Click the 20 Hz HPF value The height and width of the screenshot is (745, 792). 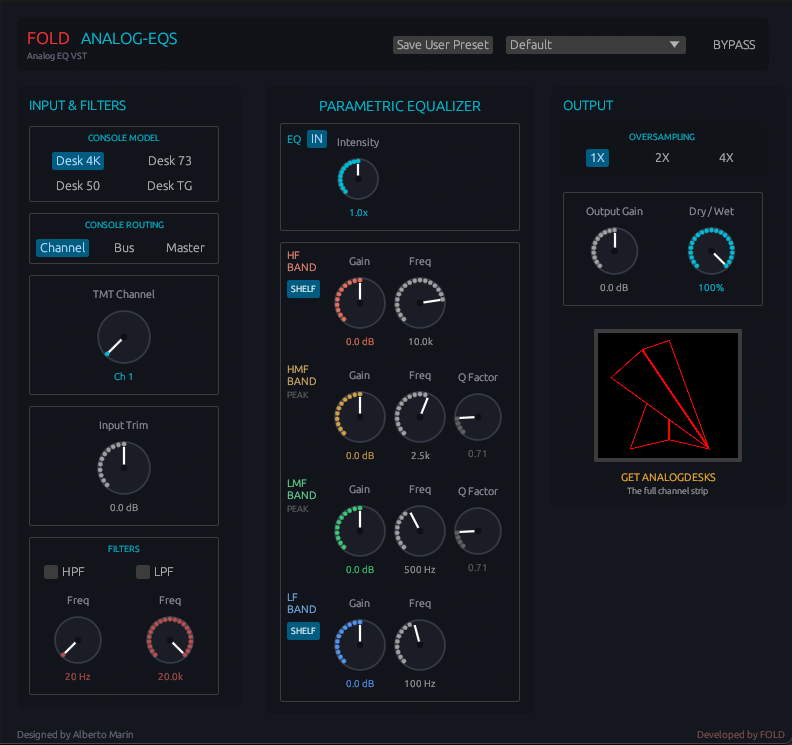pos(77,677)
